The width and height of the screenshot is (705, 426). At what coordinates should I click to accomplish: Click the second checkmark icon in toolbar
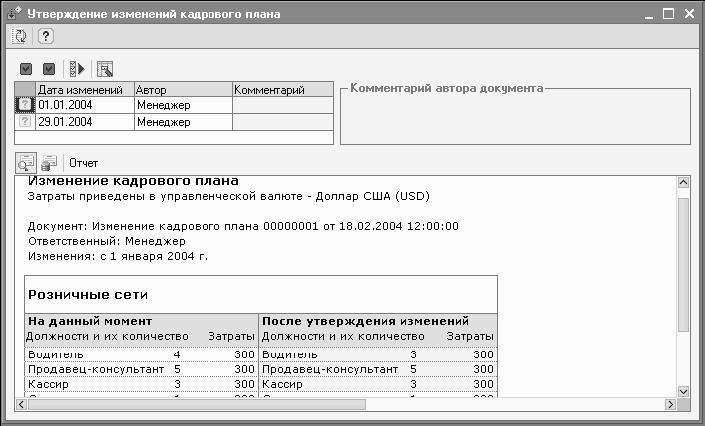pos(49,69)
